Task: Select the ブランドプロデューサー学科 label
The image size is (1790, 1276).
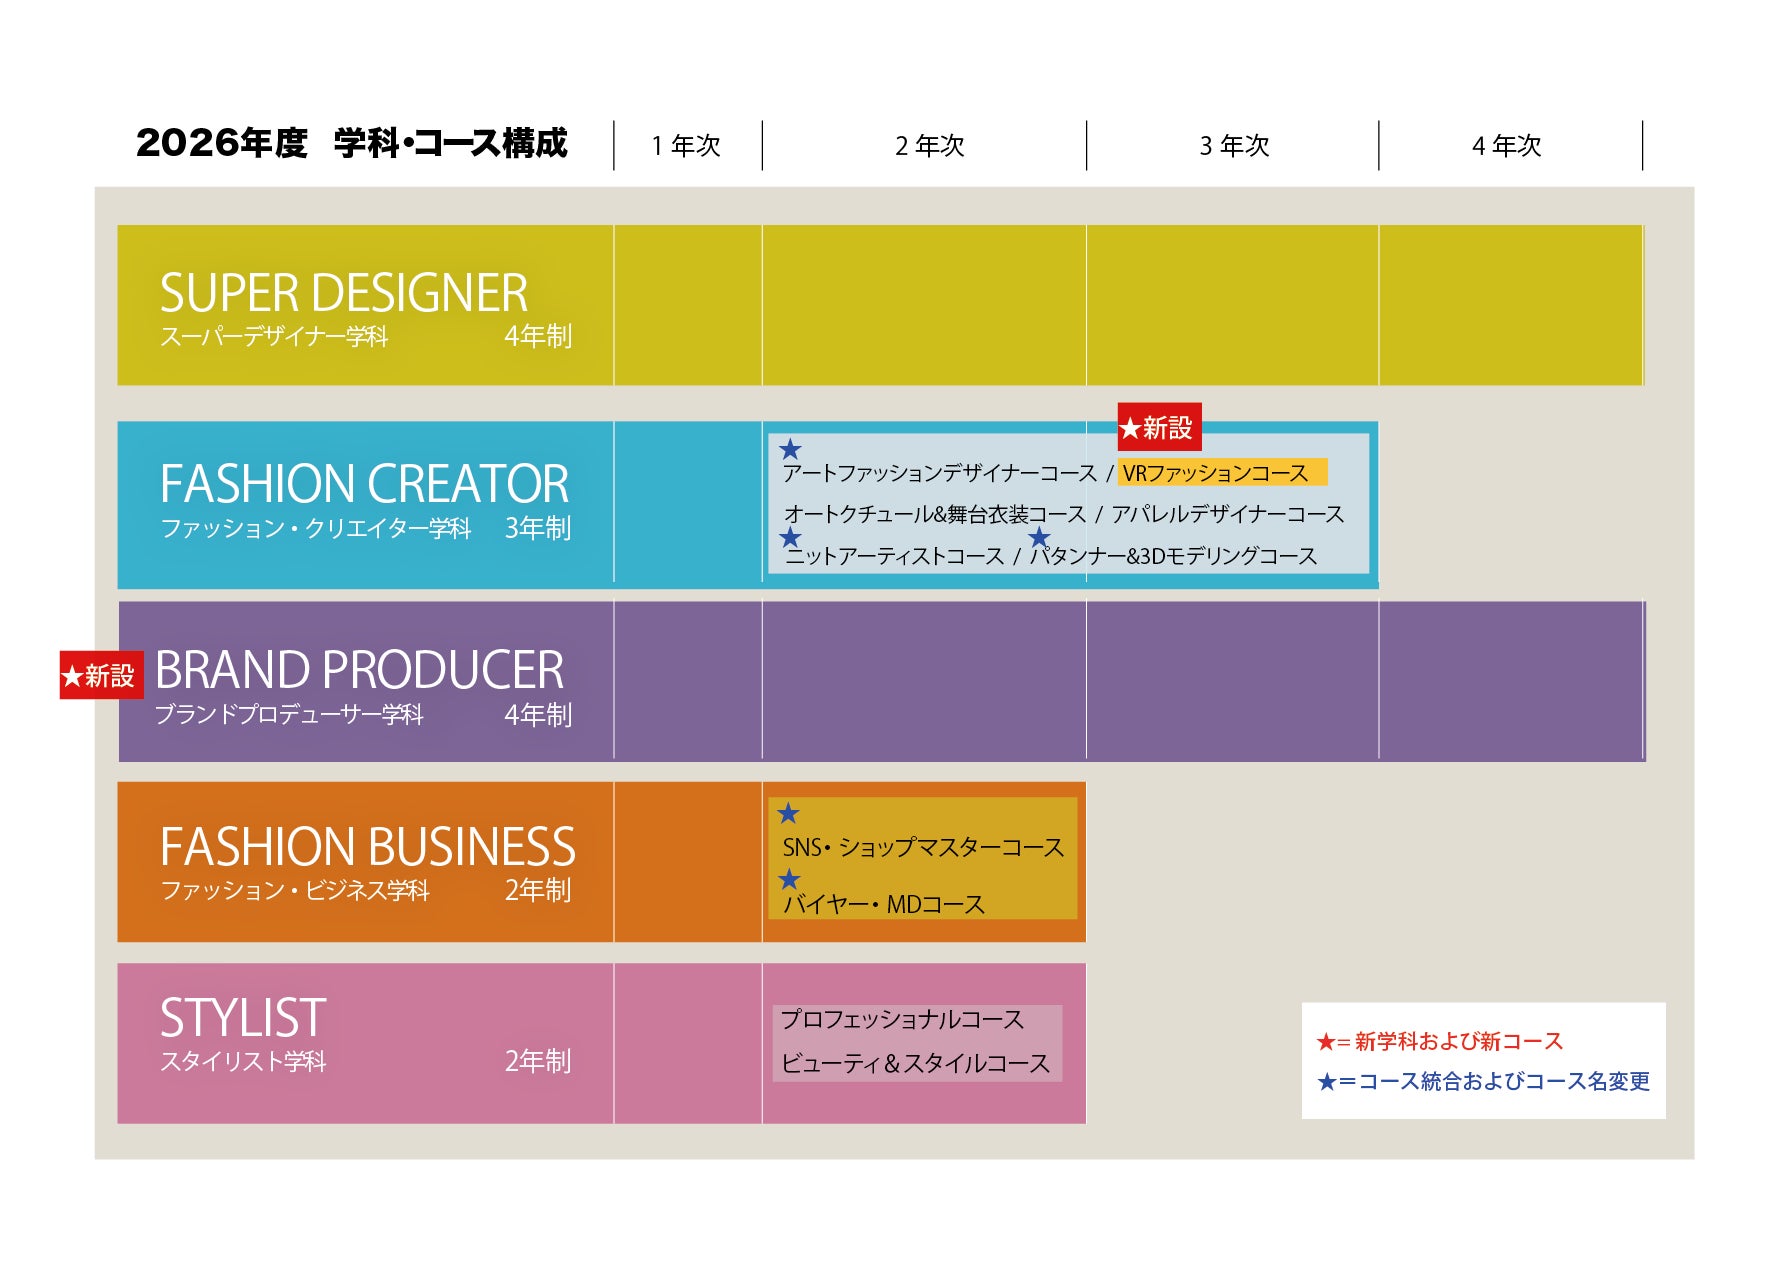Action: pos(290,714)
